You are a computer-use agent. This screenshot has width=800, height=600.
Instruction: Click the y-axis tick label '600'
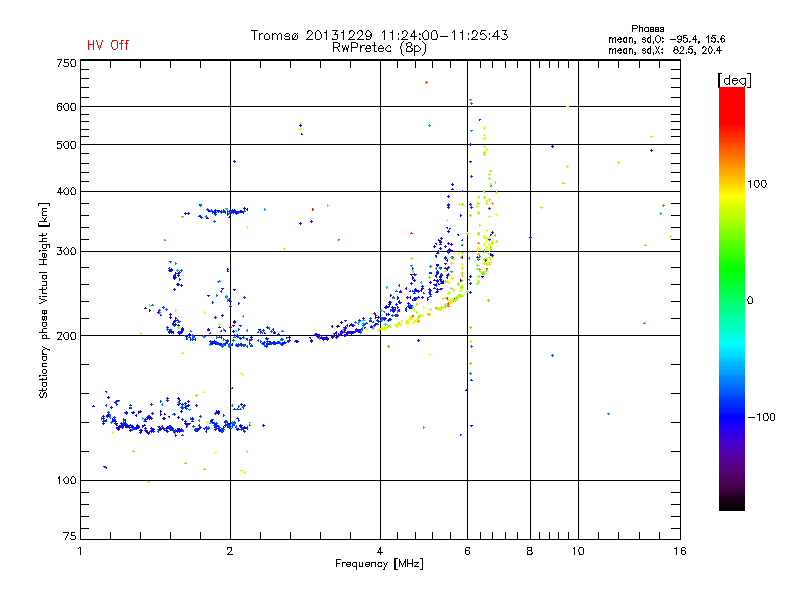click(67, 107)
